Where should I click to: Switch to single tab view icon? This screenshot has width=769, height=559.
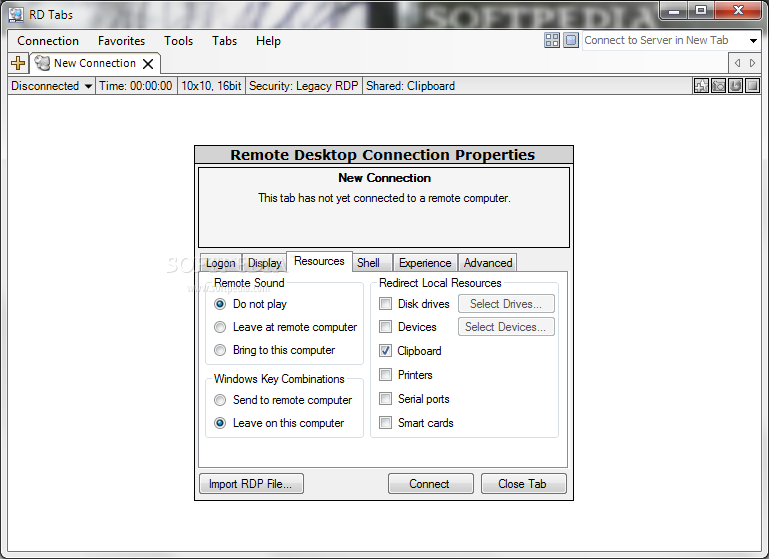(x=571, y=40)
